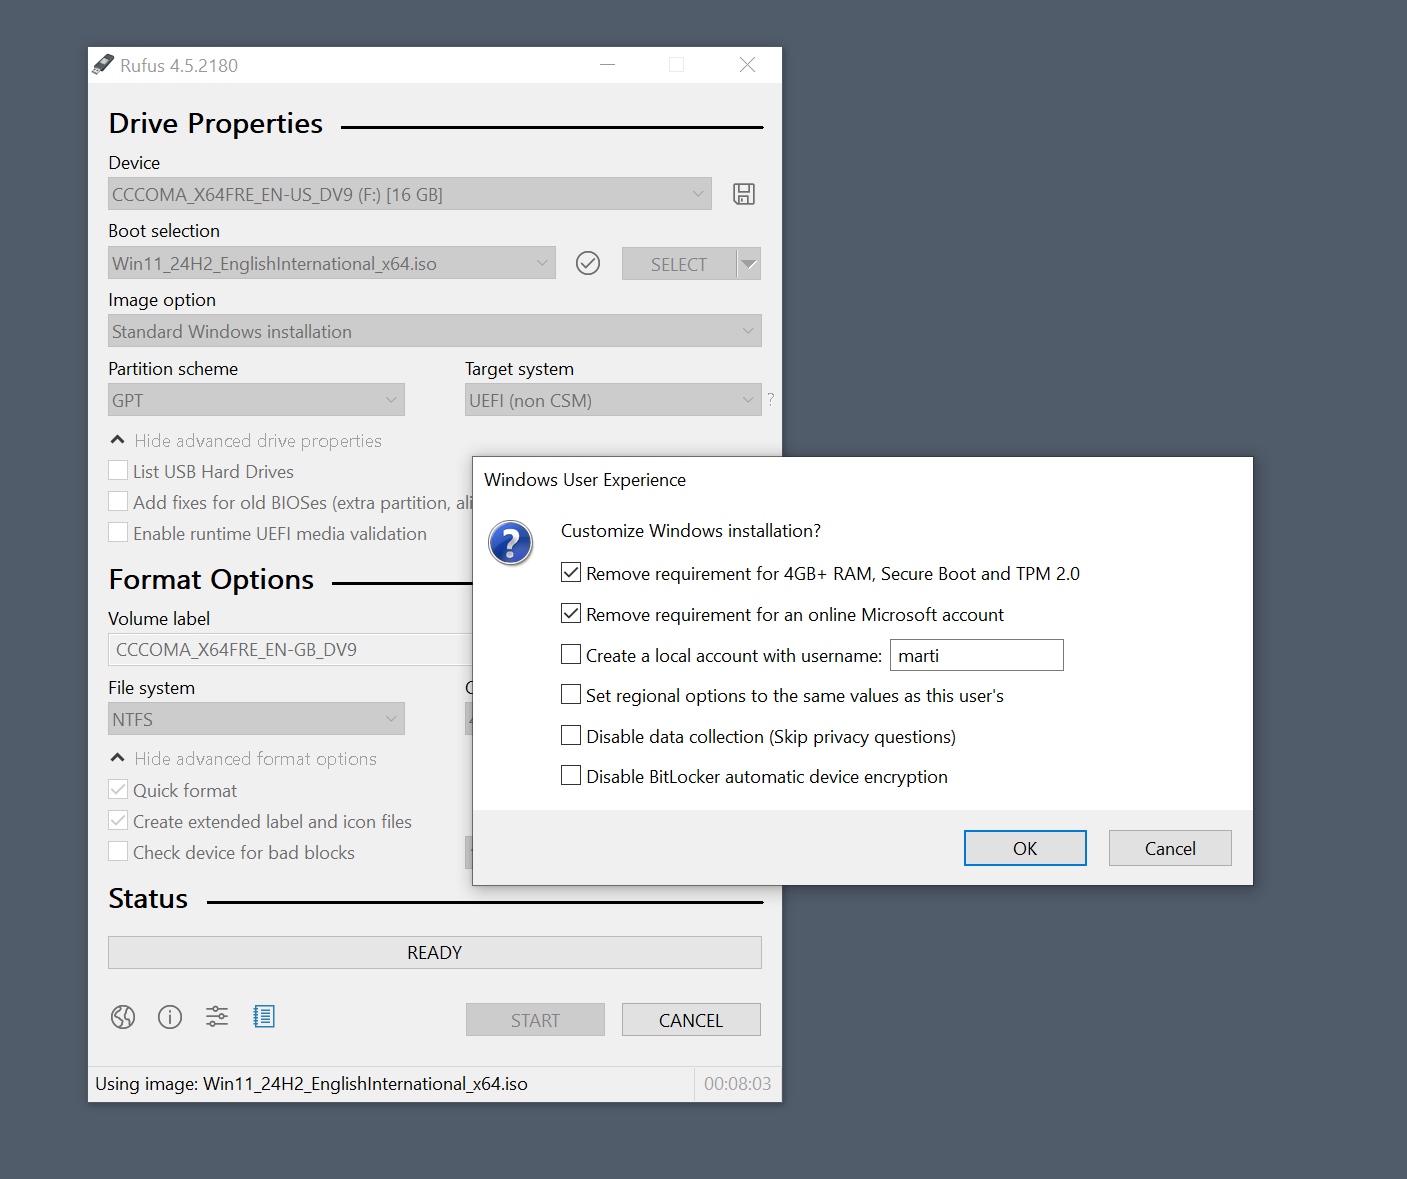Toggle Add fixes for old BIOSes checkbox
This screenshot has height=1179, width=1407.
pyautogui.click(x=118, y=501)
